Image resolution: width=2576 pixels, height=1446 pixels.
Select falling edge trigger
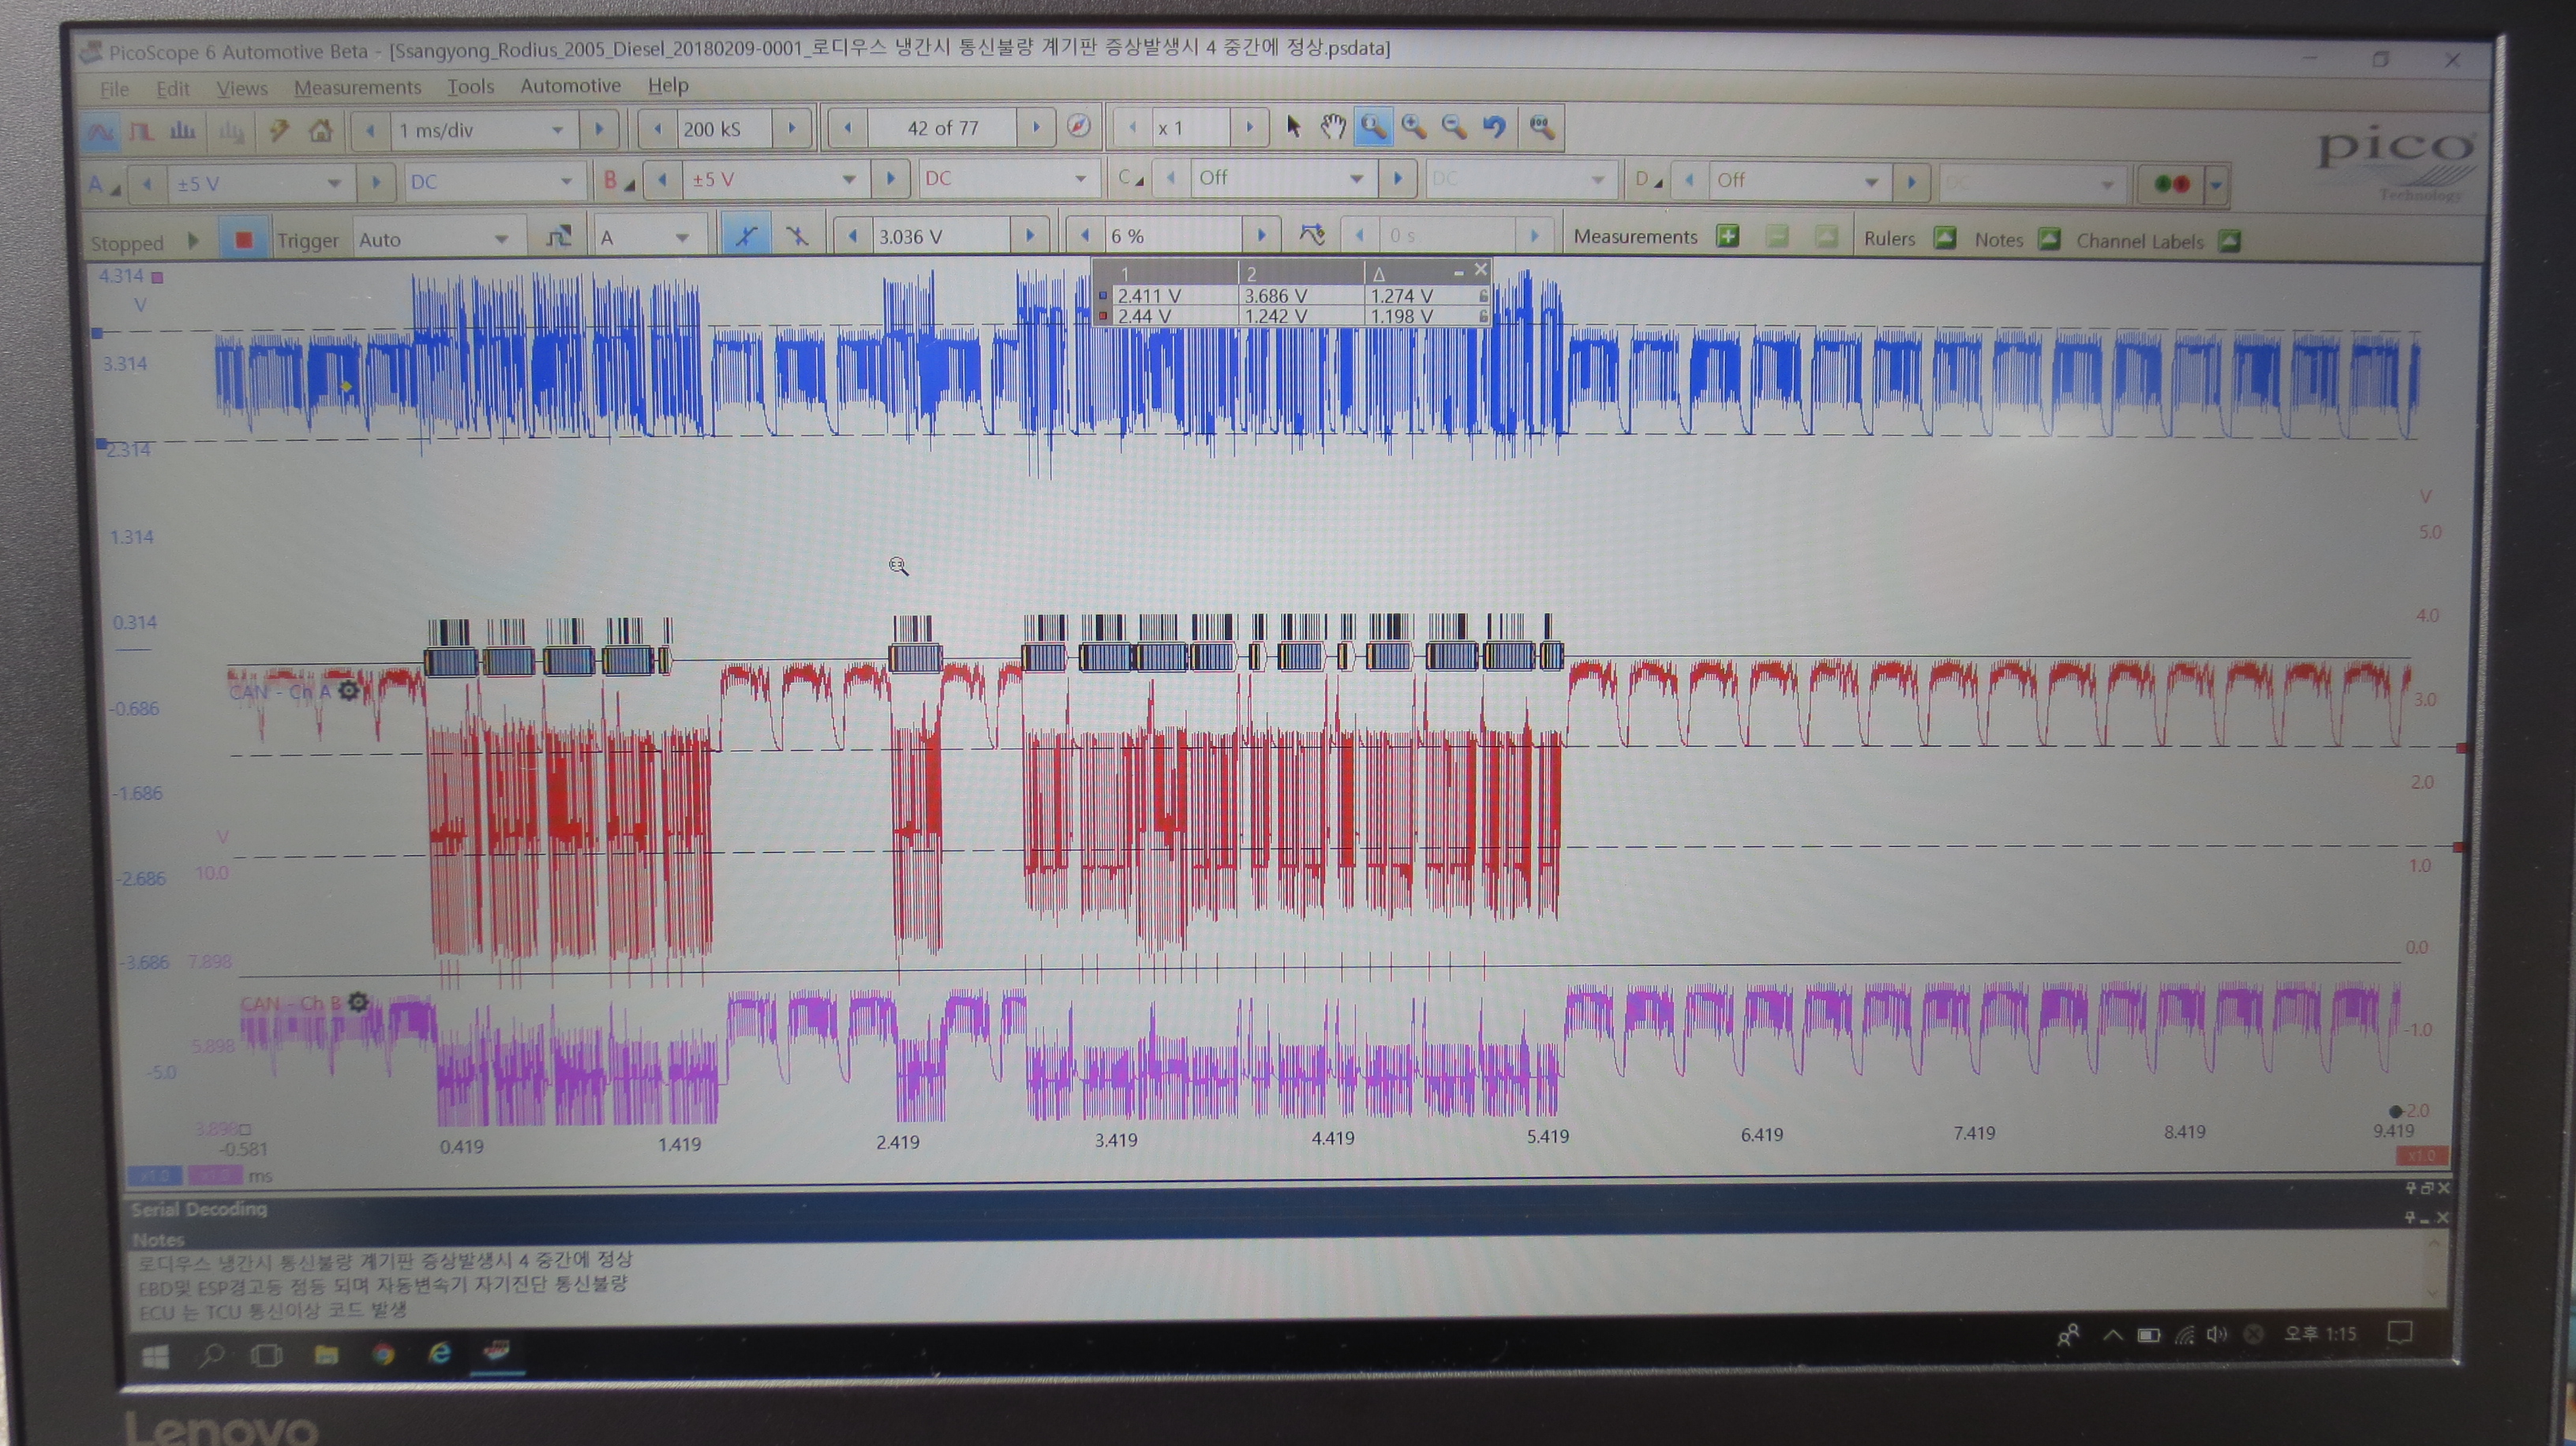[x=797, y=236]
